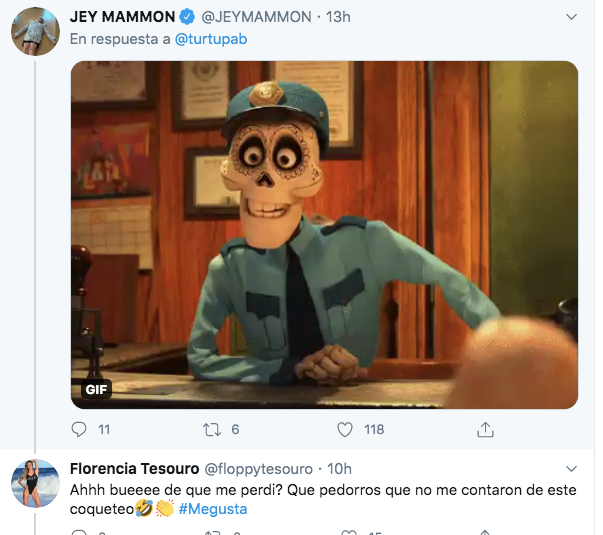Open the 13h timestamp of the tweet
The height and width of the screenshot is (535, 603).
338,17
